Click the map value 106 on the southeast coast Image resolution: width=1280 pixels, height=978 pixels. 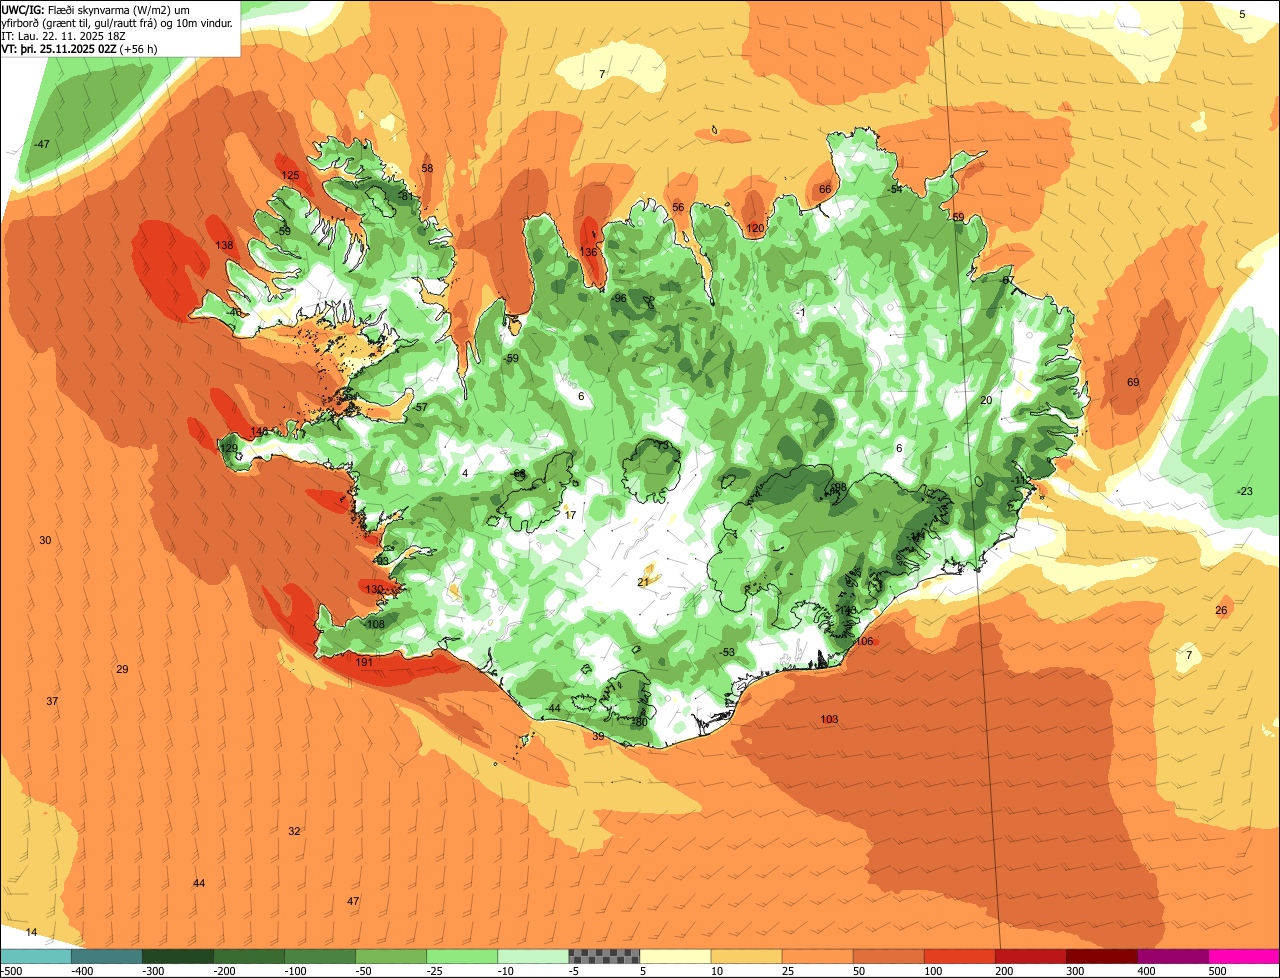click(865, 642)
